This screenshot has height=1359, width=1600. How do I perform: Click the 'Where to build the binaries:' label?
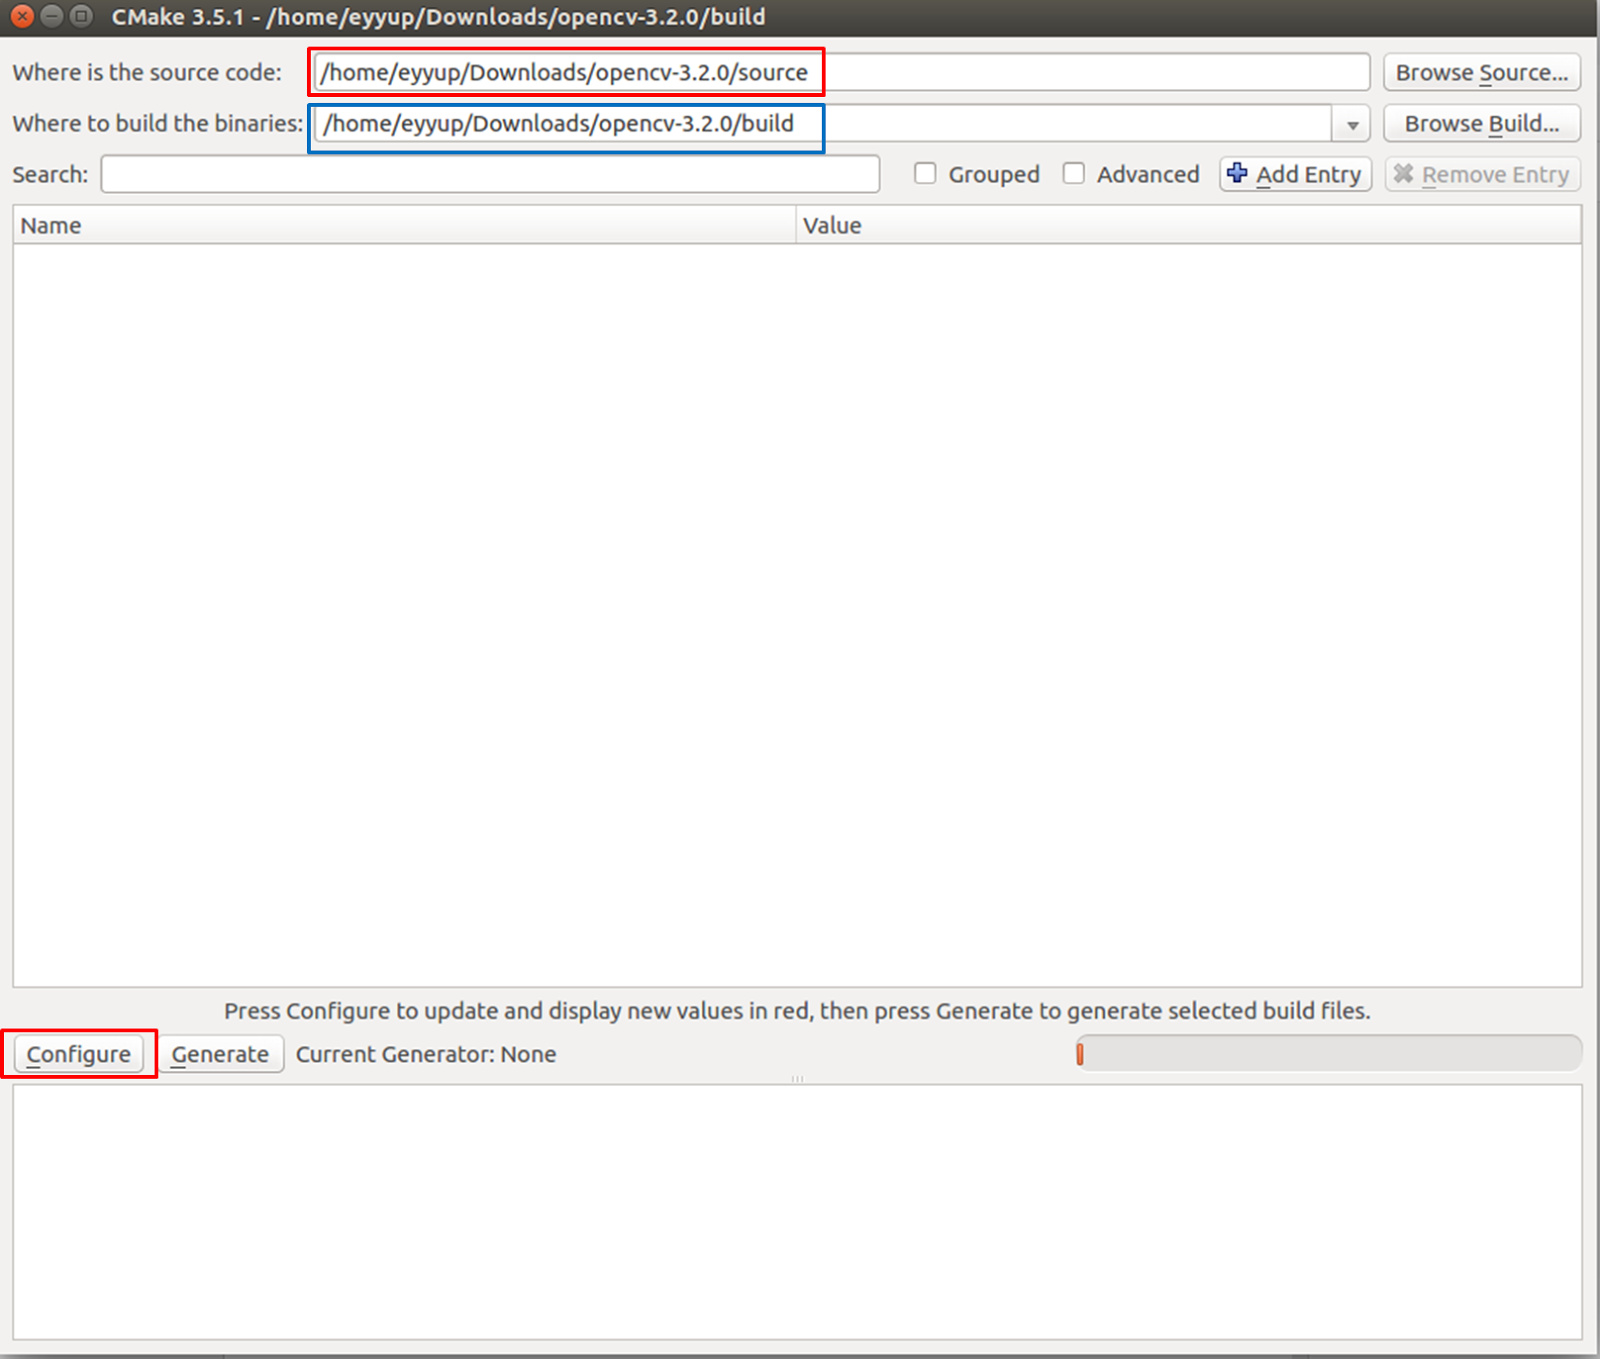(158, 123)
